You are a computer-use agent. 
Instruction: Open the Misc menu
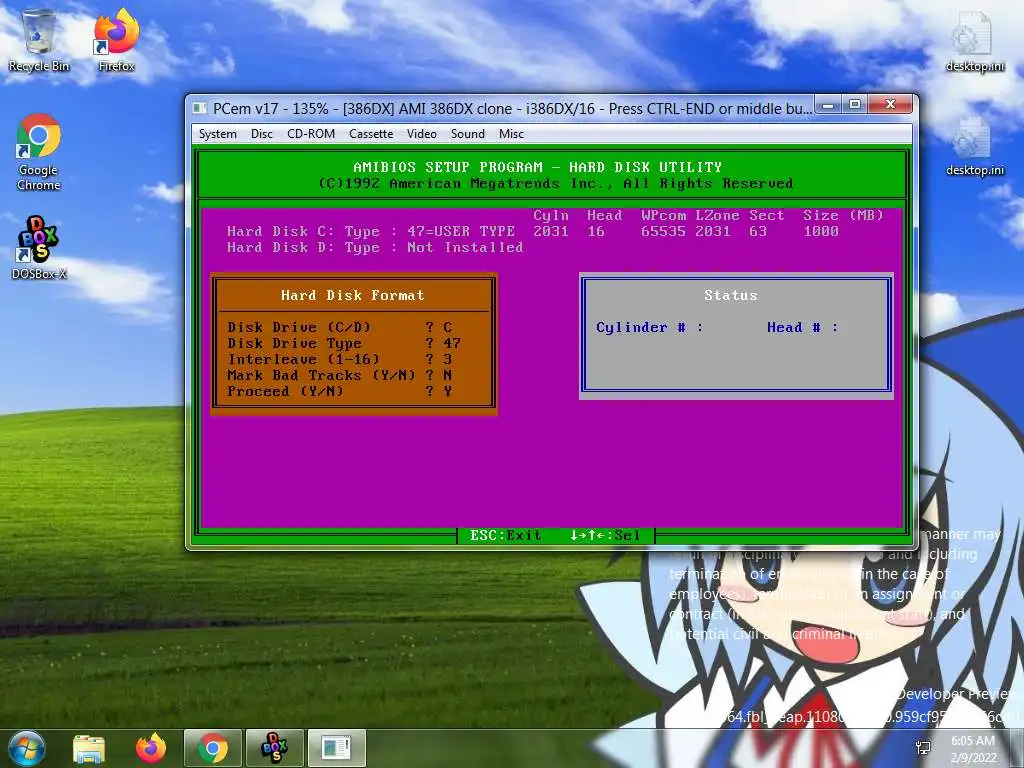511,134
